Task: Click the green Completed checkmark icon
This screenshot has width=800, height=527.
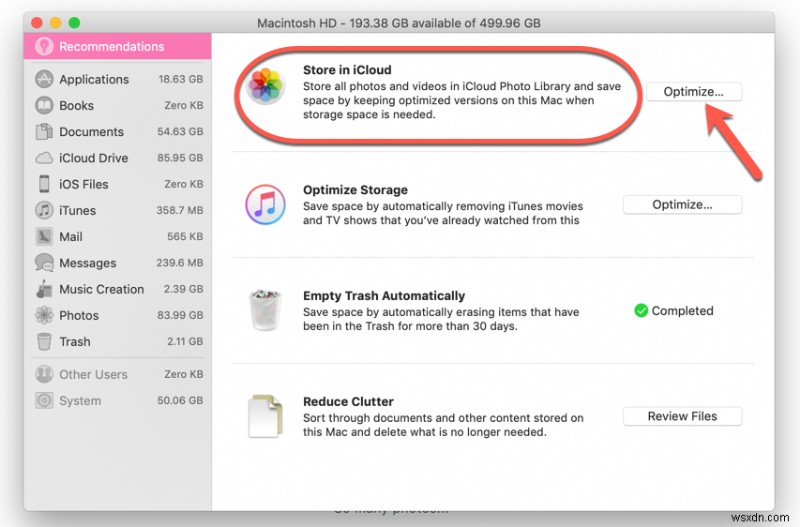Action: [641, 311]
